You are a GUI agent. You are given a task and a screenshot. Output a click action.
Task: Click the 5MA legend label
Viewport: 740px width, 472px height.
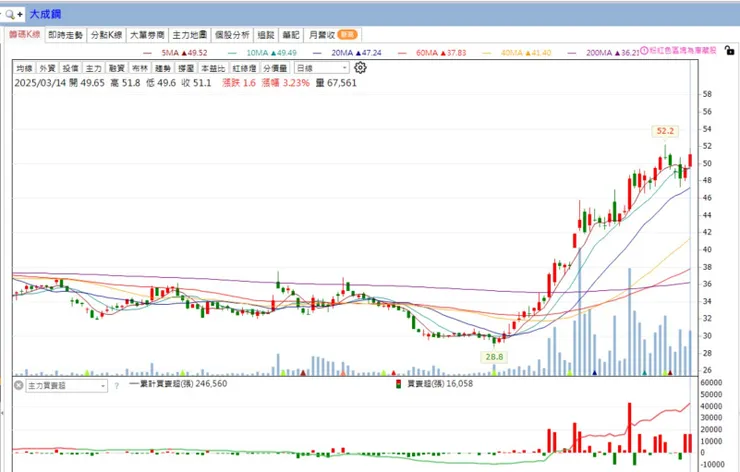tap(184, 53)
